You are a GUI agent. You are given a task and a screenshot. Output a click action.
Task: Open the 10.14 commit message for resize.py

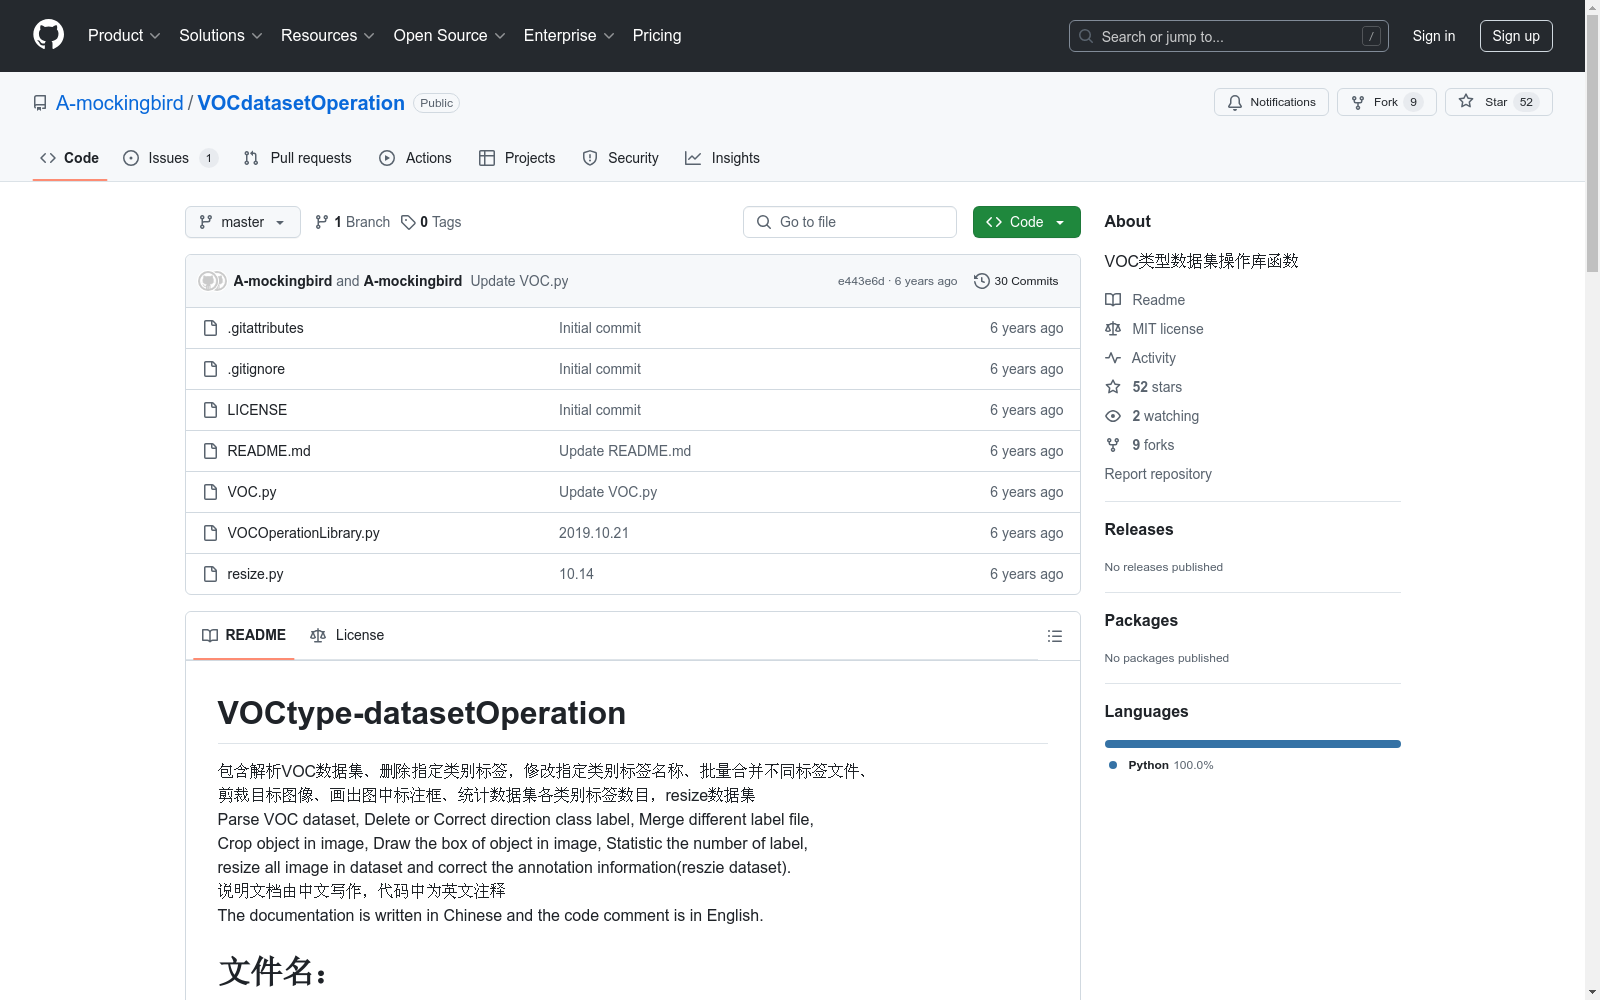(576, 574)
